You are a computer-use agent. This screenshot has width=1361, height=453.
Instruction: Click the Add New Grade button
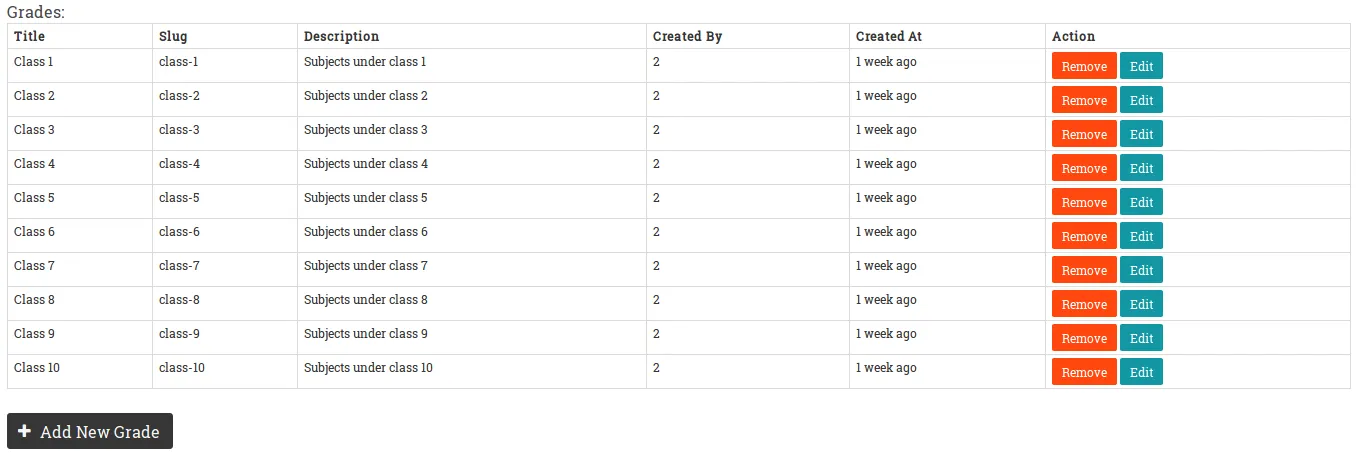coord(90,431)
